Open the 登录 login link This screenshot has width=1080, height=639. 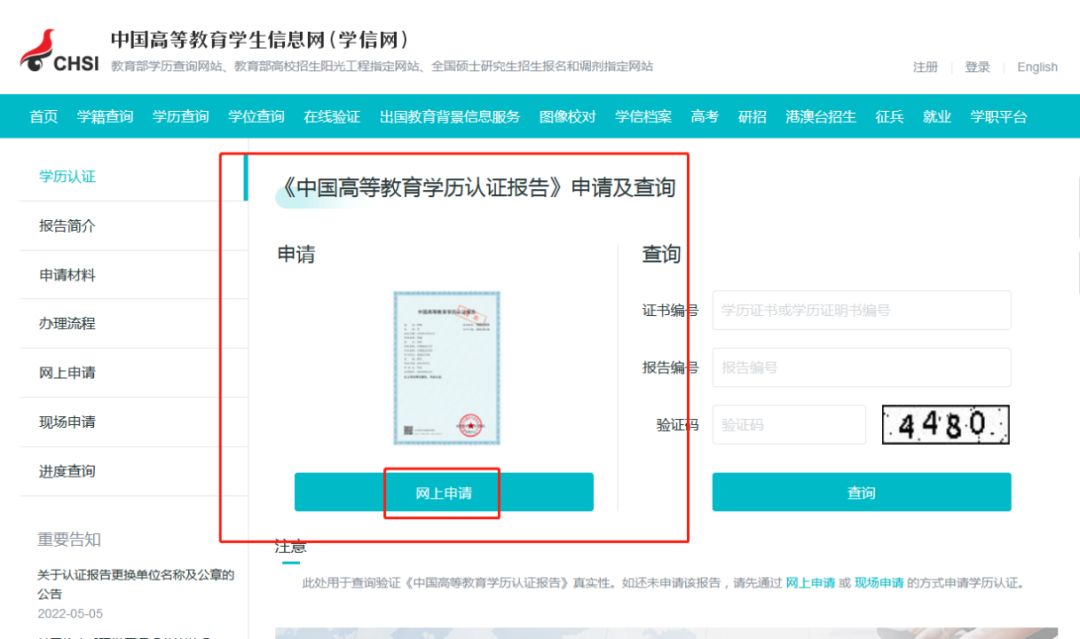point(977,67)
